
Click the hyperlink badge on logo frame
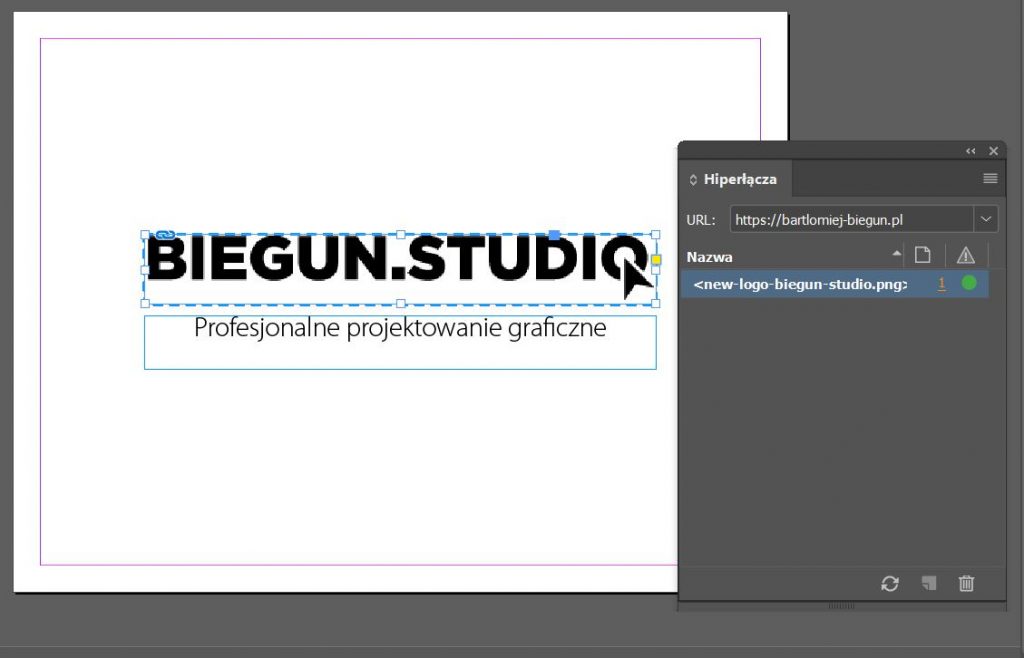click(x=165, y=235)
